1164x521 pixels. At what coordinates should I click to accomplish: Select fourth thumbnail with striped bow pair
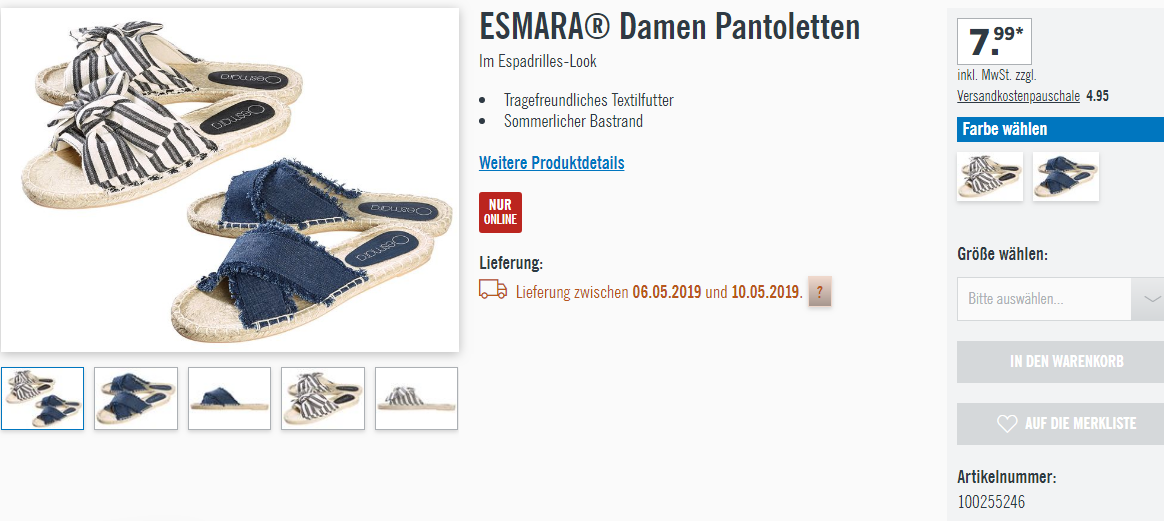click(x=323, y=399)
